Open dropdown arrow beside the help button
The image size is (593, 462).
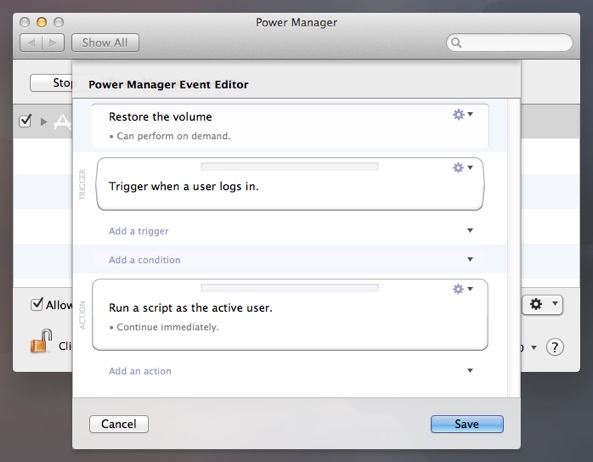click(534, 347)
